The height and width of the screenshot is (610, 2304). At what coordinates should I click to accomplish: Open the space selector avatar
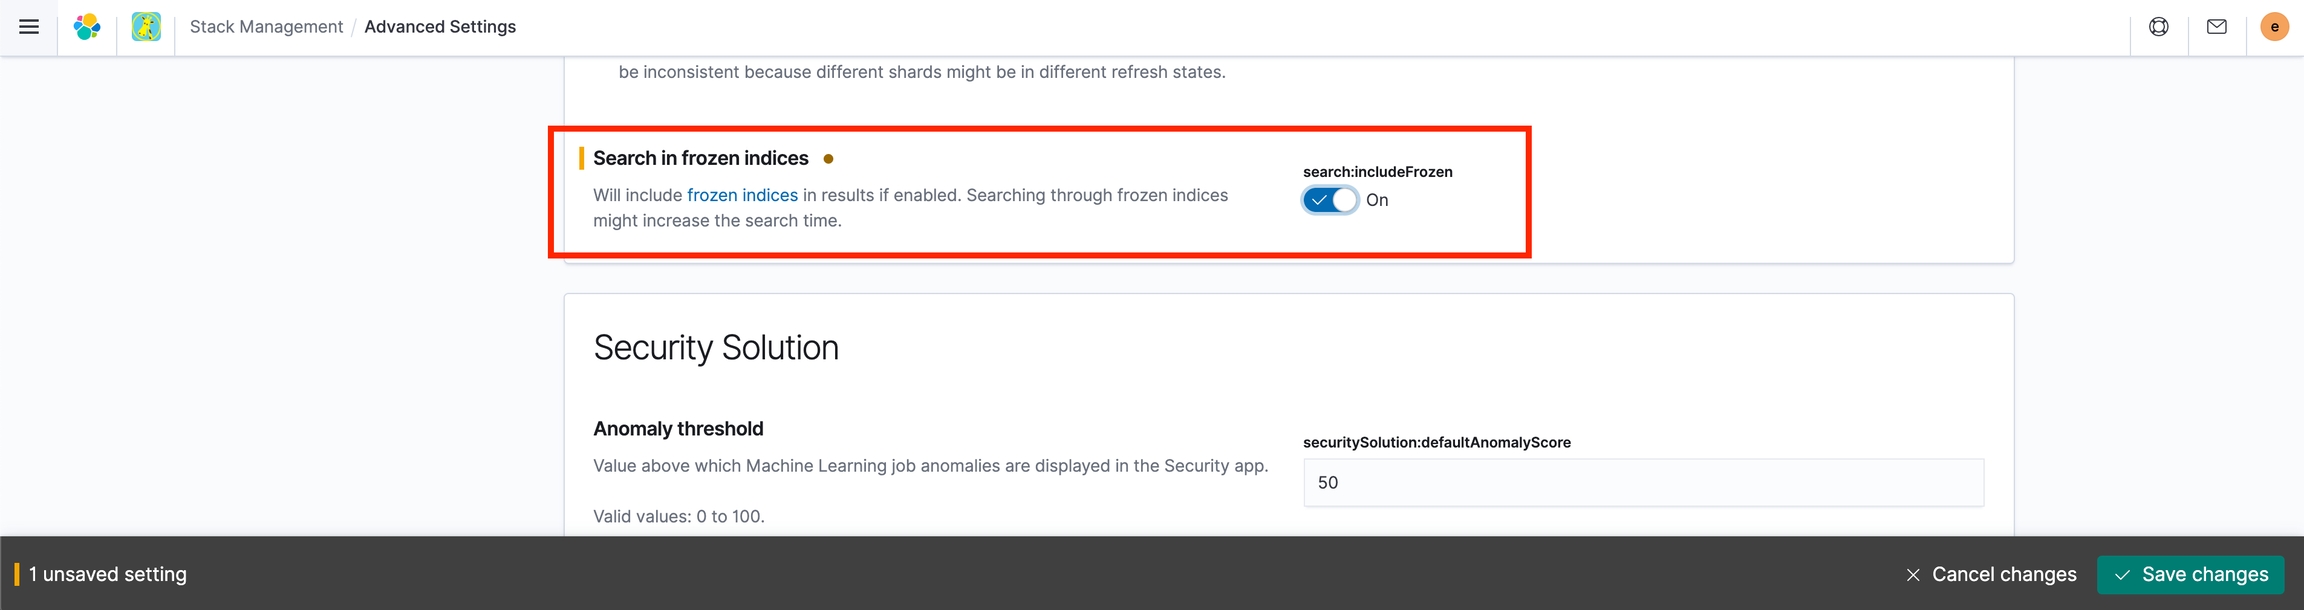[x=146, y=27]
